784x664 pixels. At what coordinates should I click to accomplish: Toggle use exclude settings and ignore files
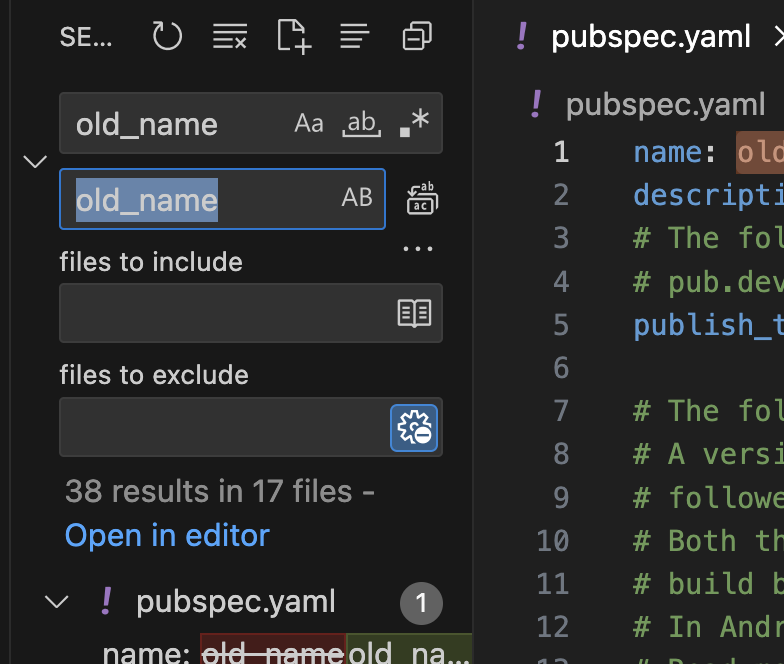click(x=414, y=427)
